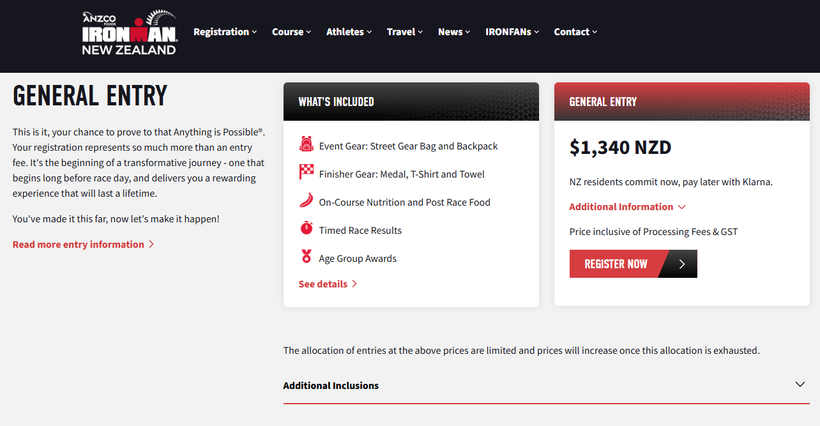Click the banana On-Course Nutrition icon

pyautogui.click(x=306, y=201)
